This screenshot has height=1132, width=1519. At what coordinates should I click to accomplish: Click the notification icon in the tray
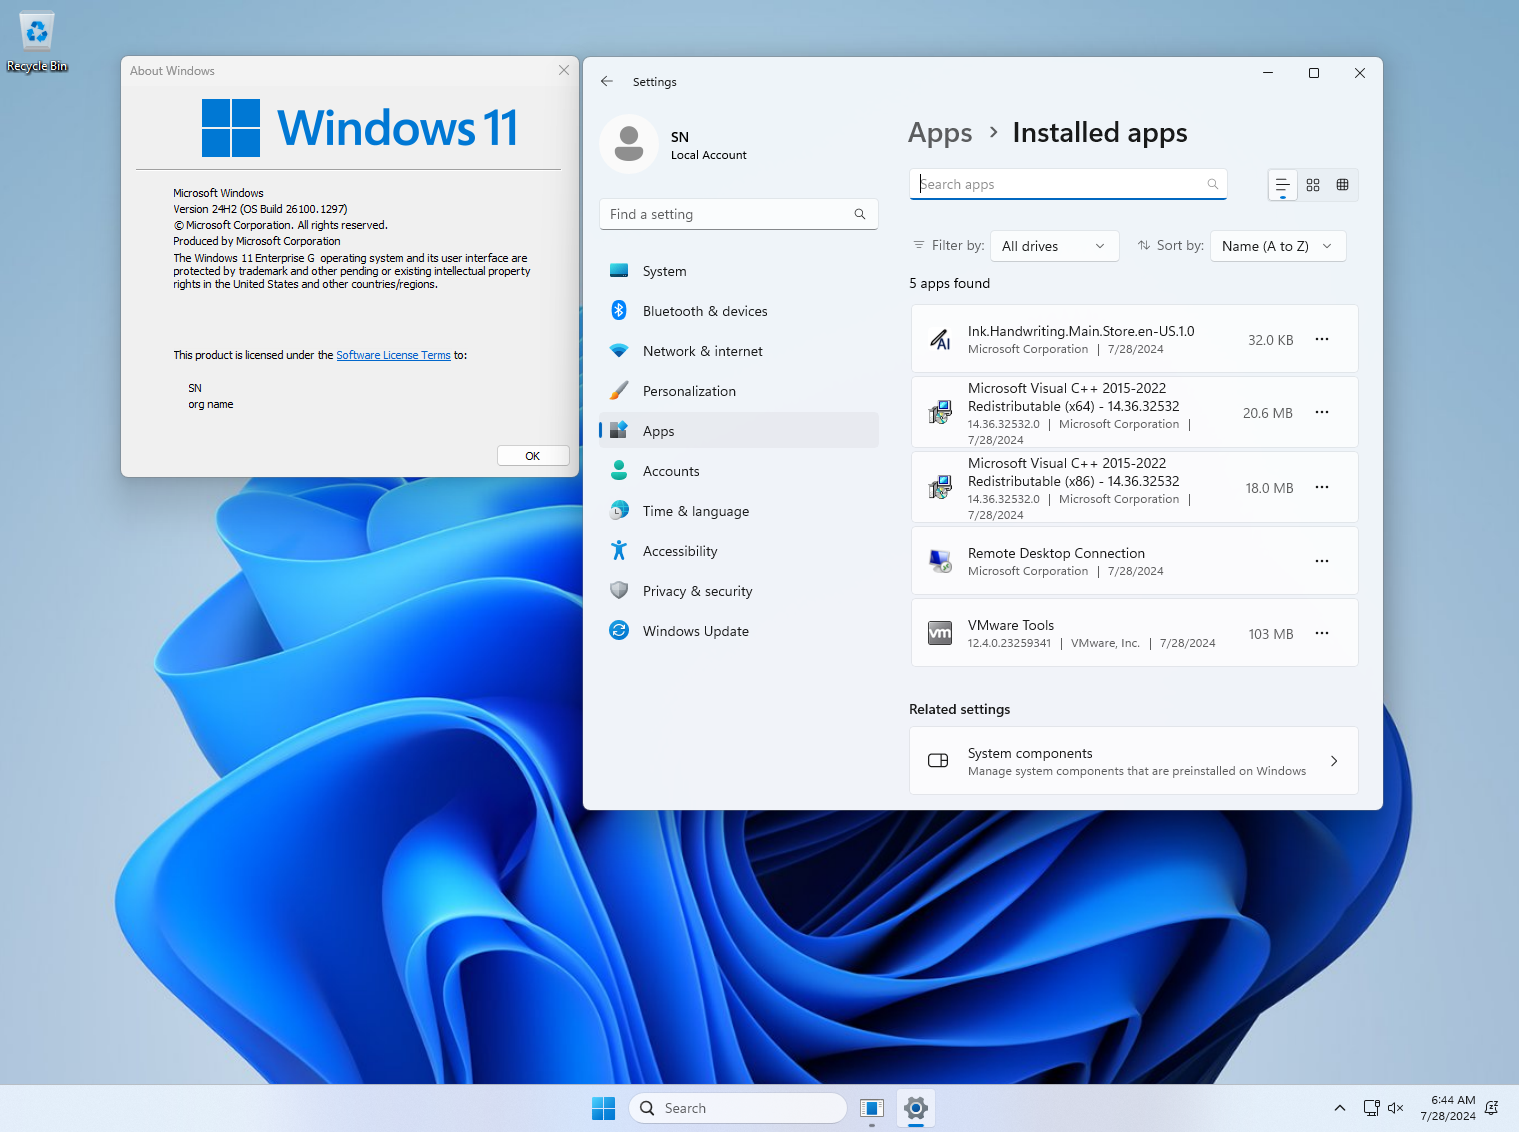[1492, 1108]
